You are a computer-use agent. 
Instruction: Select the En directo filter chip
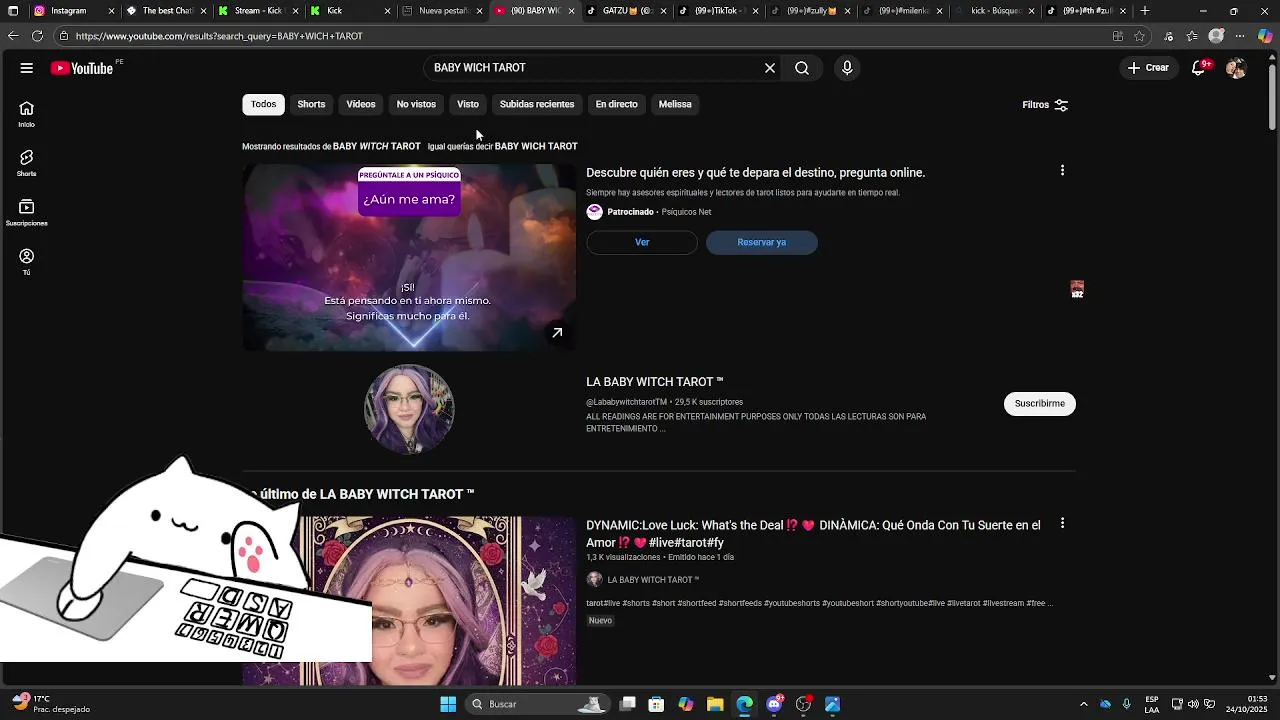616,104
